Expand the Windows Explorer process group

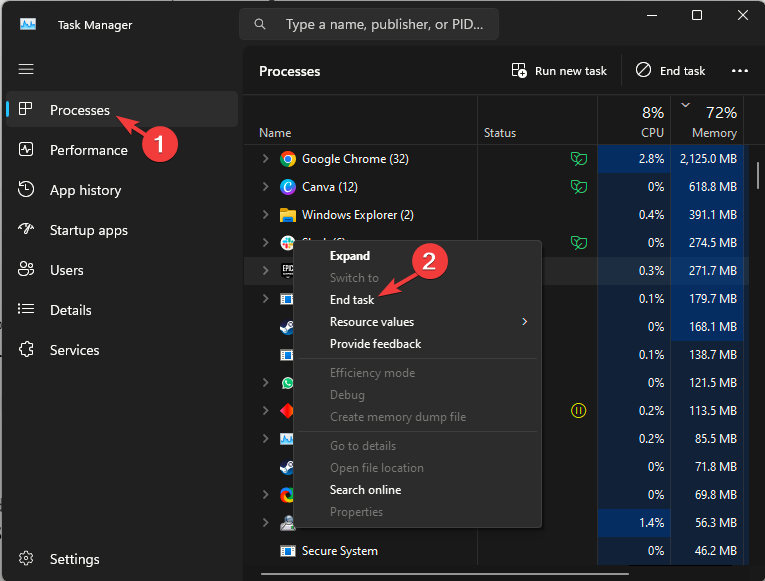pos(266,215)
